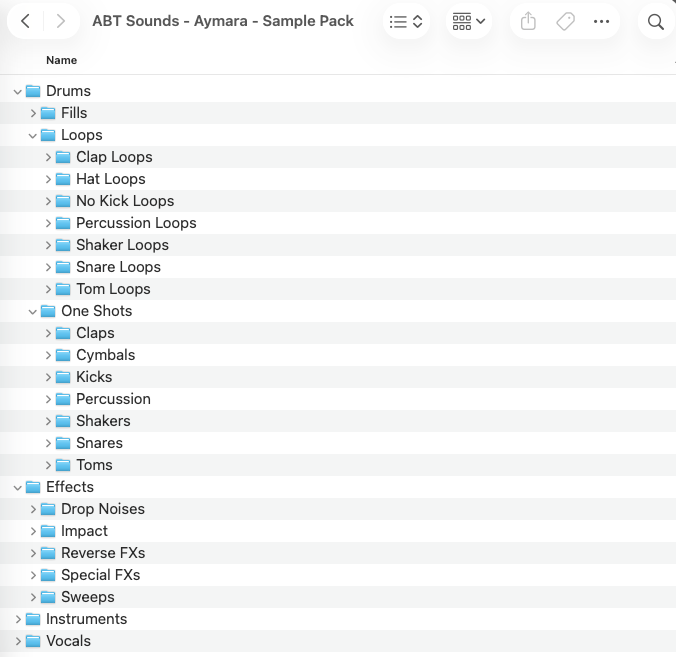Select the Reverse FXs folder
The height and width of the screenshot is (657, 676).
click(x=103, y=553)
